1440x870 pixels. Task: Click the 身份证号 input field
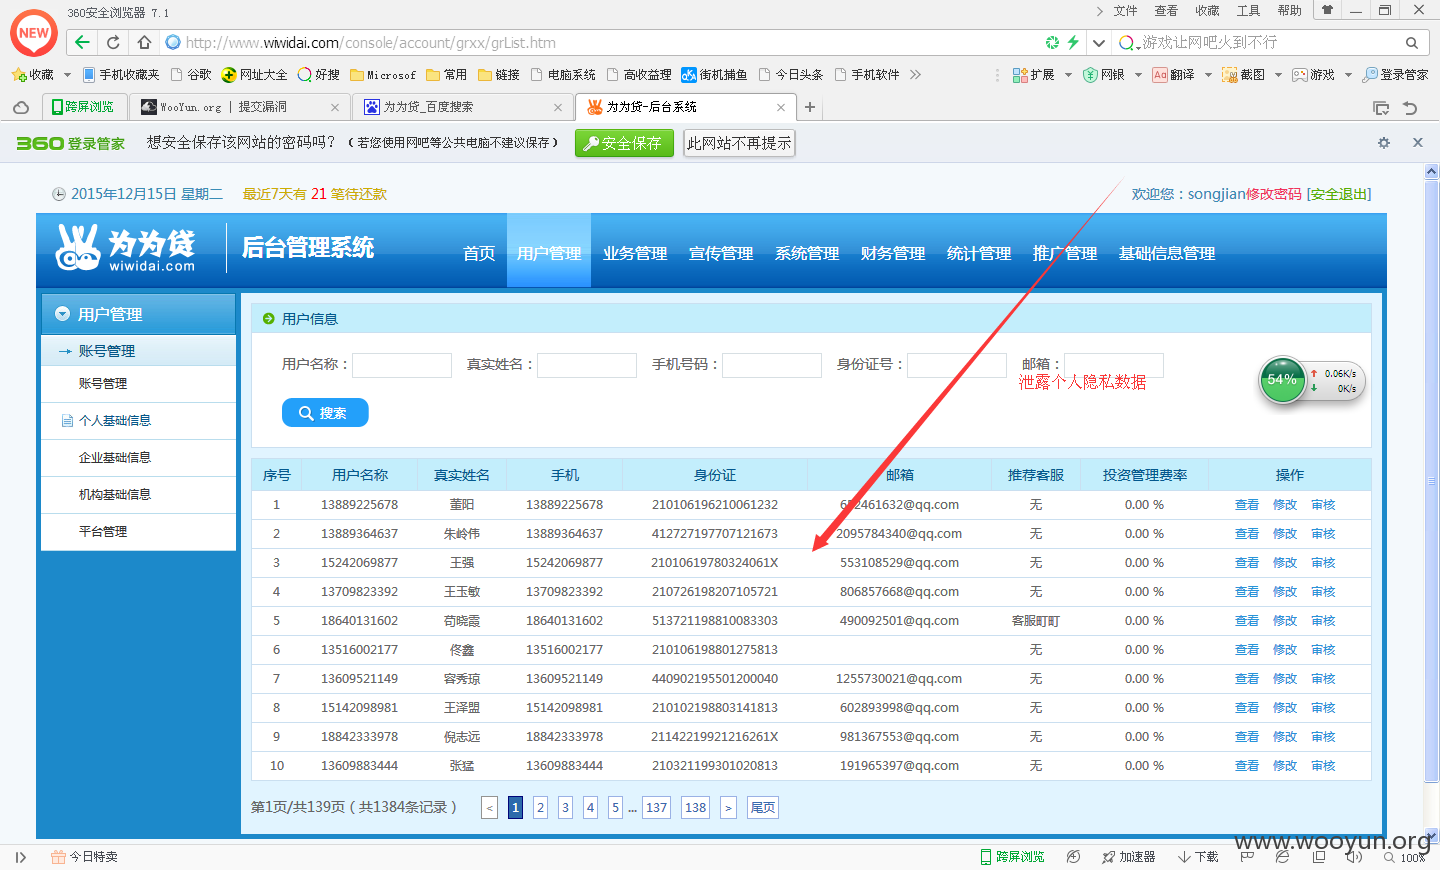tap(957, 365)
